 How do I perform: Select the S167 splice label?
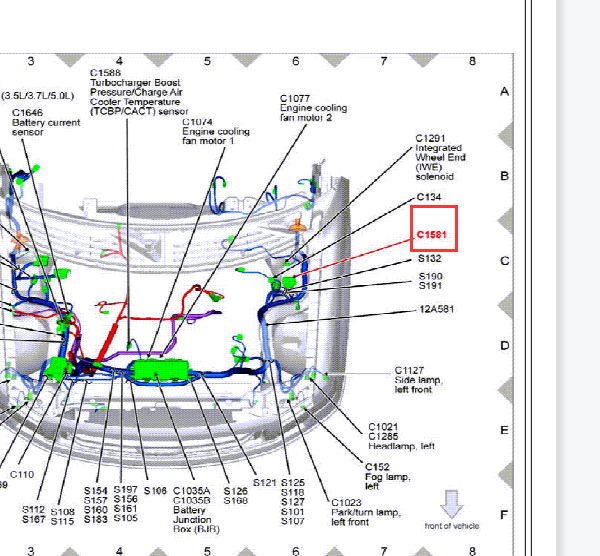pyautogui.click(x=34, y=519)
